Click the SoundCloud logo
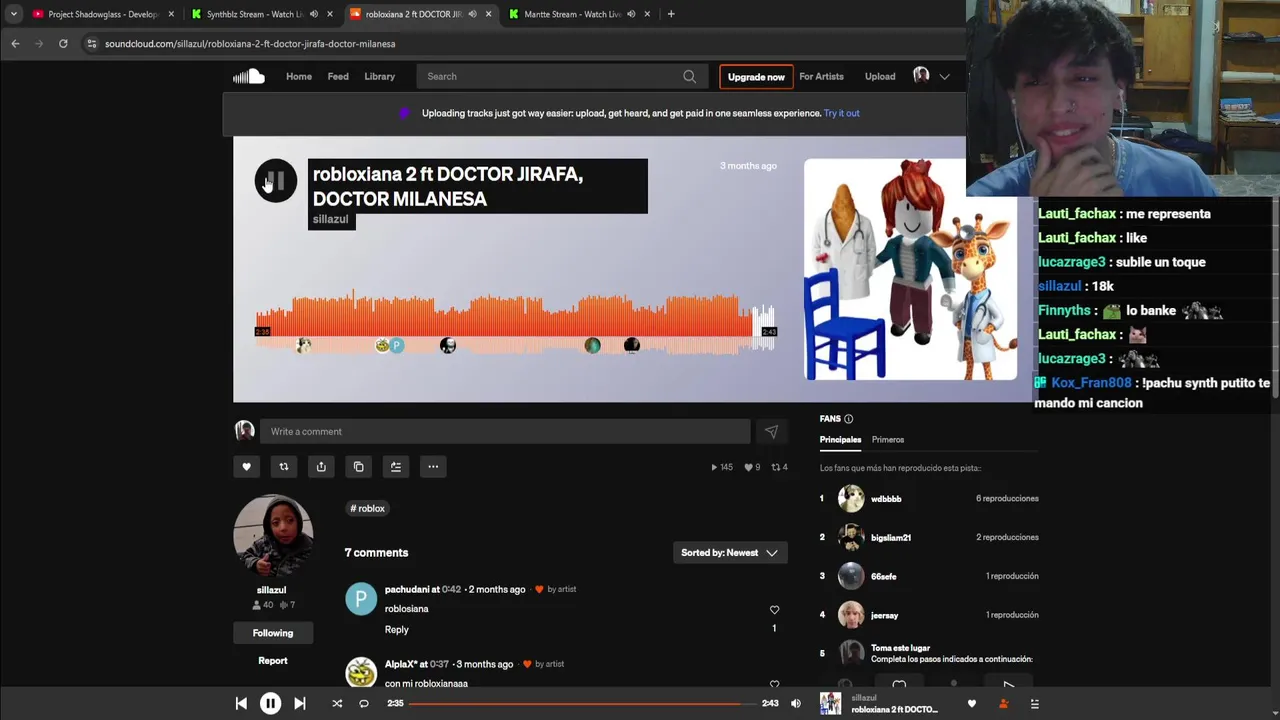The image size is (1280, 720). [249, 76]
